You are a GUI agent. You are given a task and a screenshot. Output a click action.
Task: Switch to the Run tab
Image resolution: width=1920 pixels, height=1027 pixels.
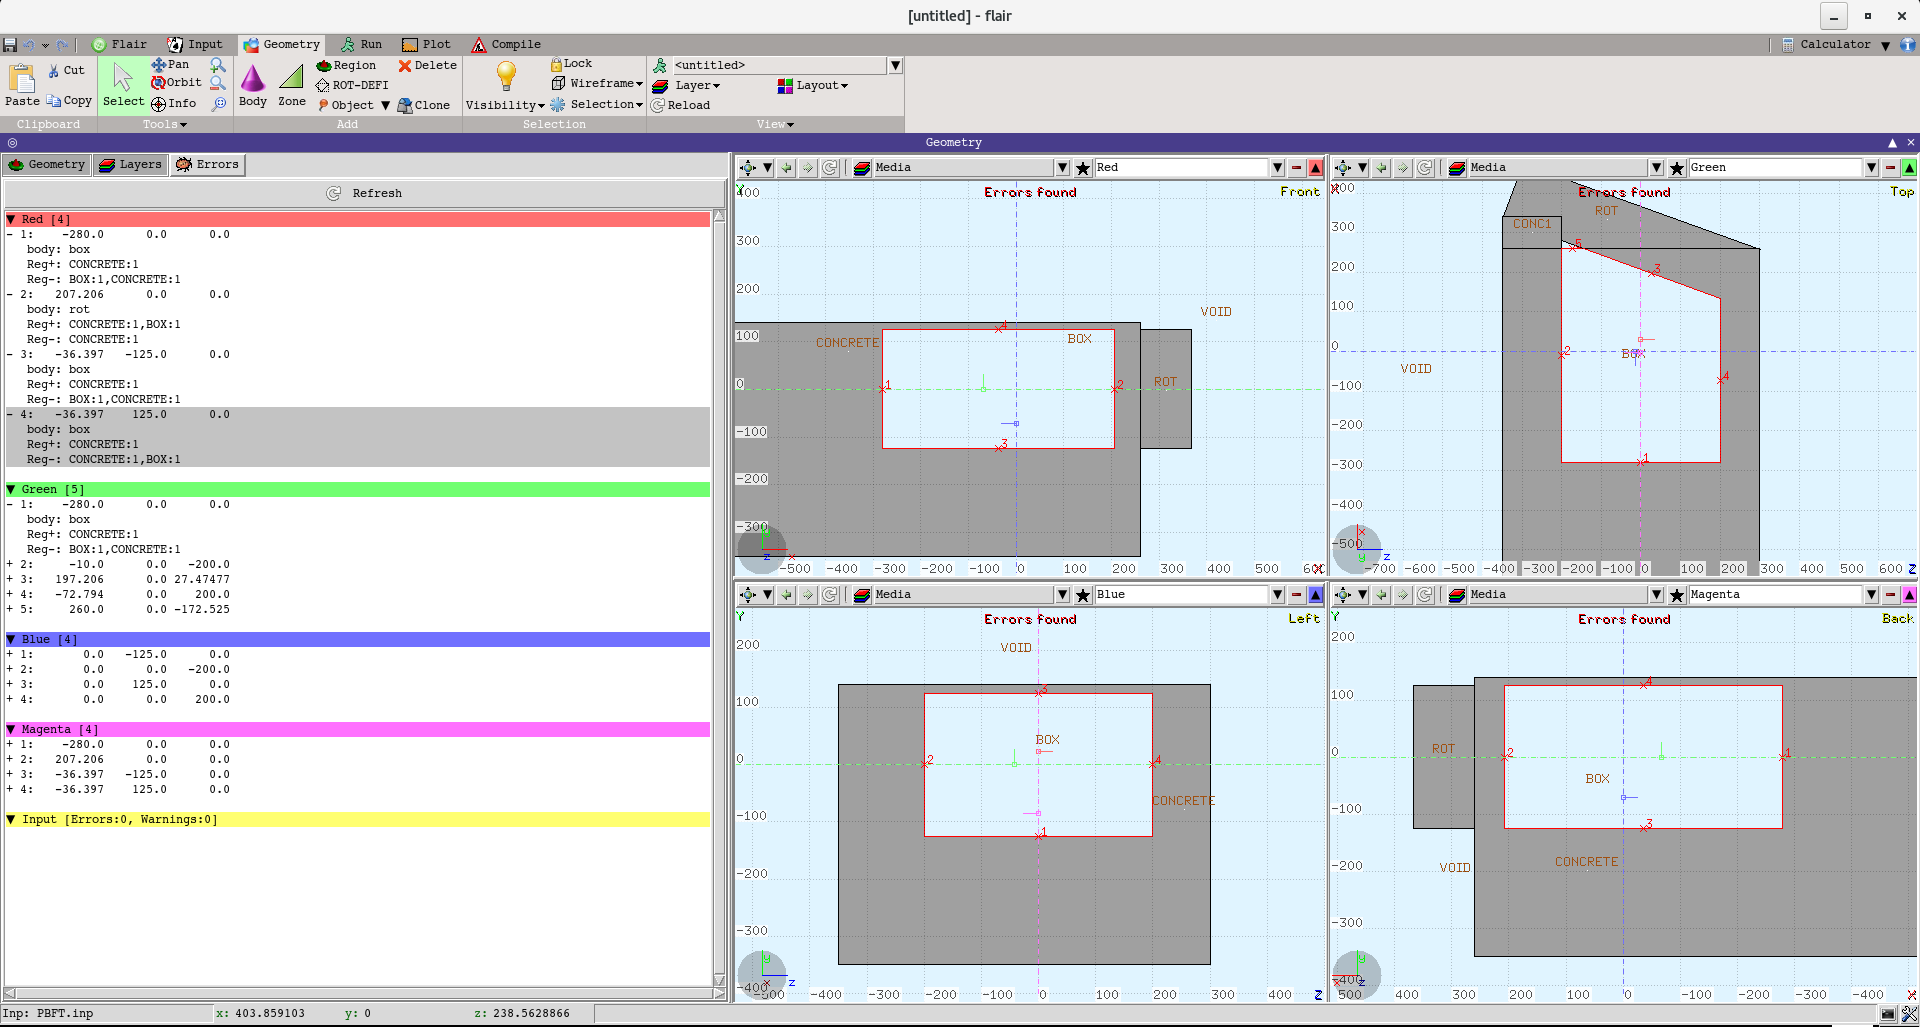[362, 45]
